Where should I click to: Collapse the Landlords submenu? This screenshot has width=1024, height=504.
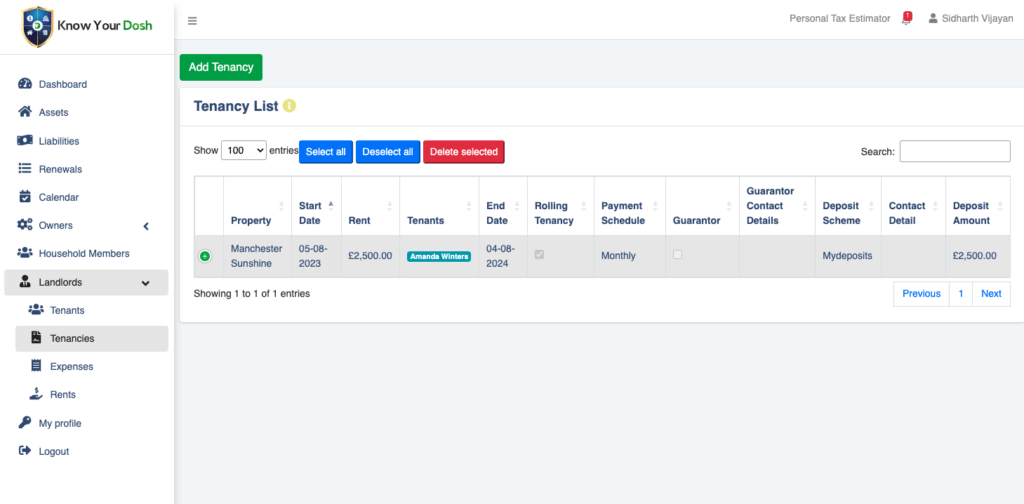click(146, 283)
